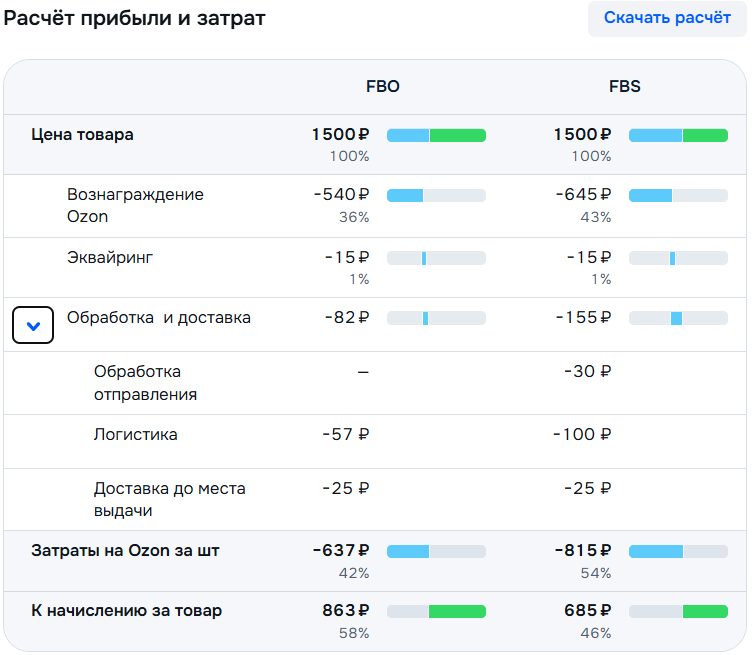Click FBS Обработка и доставка bar
This screenshot has width=754, height=655.
pos(677,318)
